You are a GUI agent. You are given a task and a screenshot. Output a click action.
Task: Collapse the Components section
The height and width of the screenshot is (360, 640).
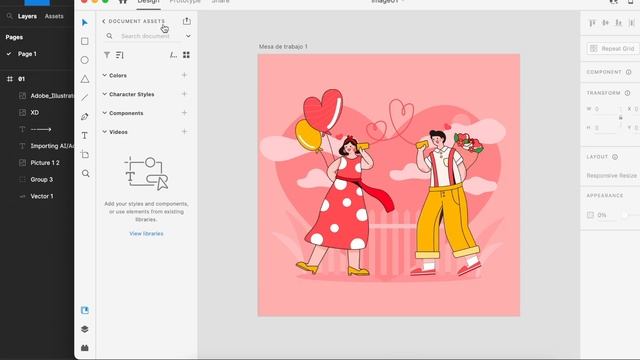pos(104,113)
